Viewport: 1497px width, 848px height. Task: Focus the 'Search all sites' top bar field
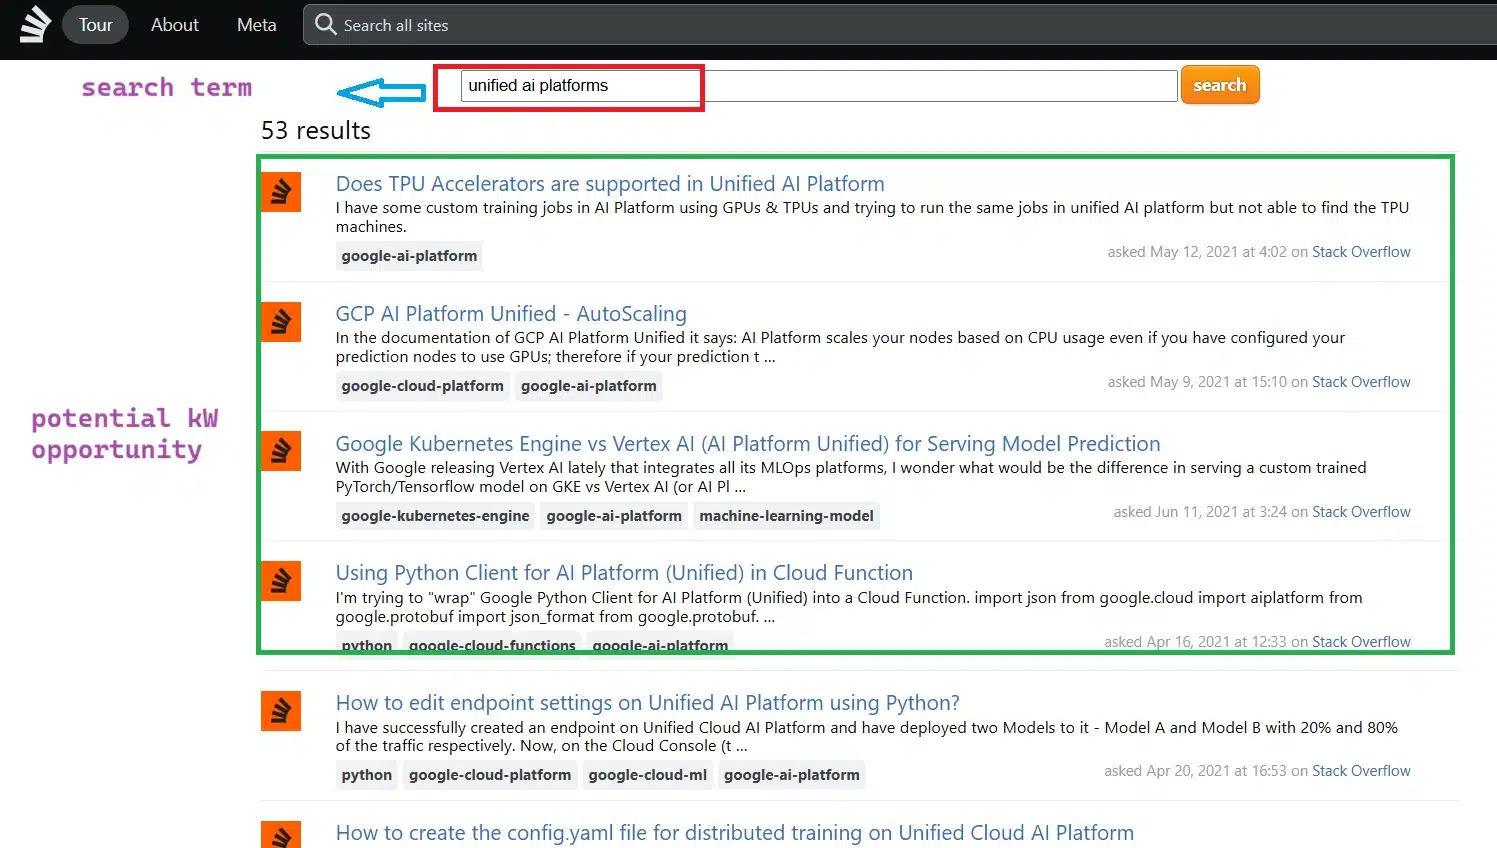[x=900, y=25]
